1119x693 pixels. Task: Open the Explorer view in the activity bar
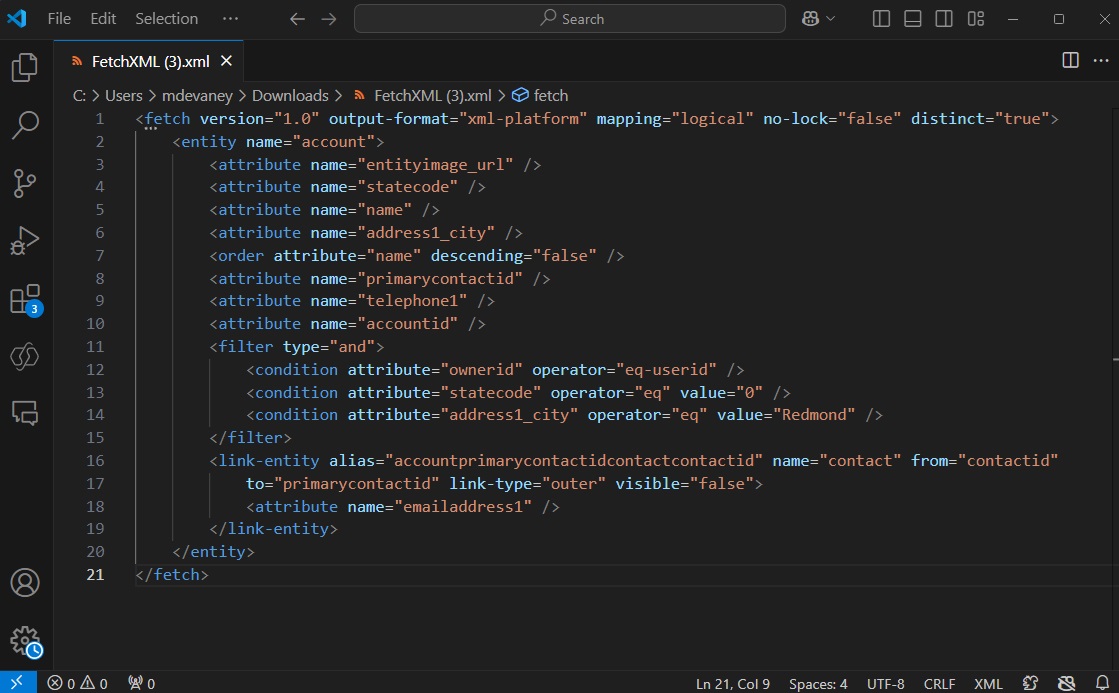click(25, 66)
